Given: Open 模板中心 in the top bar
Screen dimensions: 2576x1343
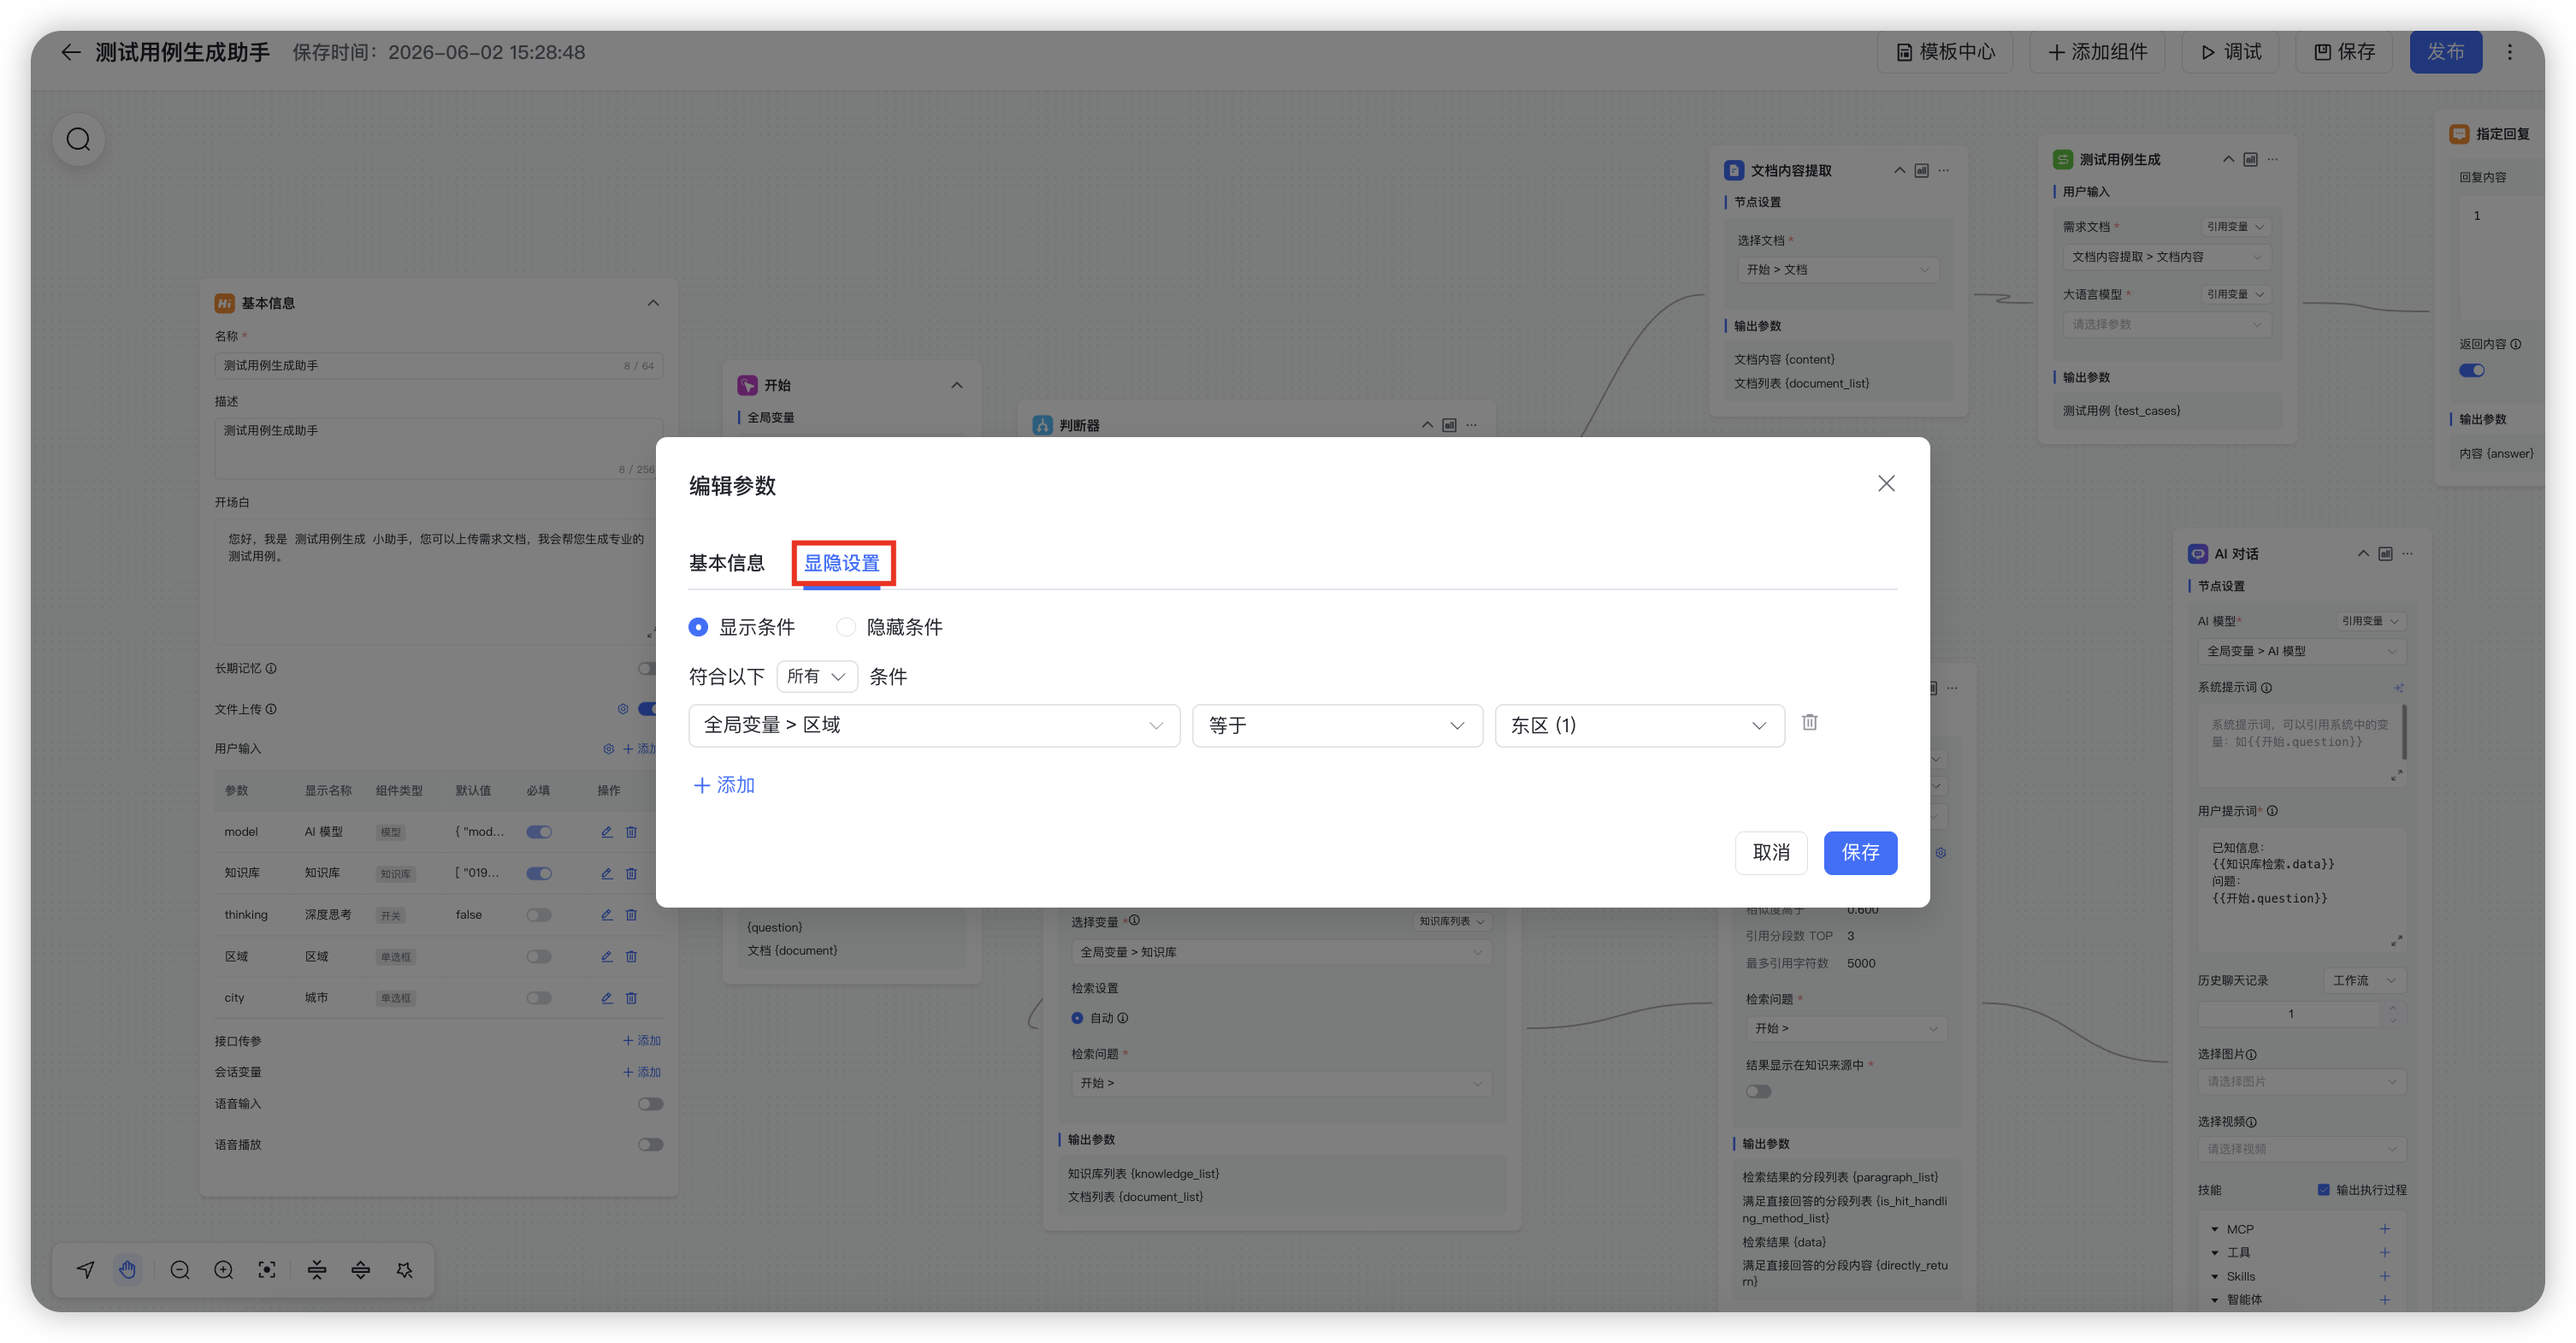Looking at the screenshot, I should (1946, 52).
